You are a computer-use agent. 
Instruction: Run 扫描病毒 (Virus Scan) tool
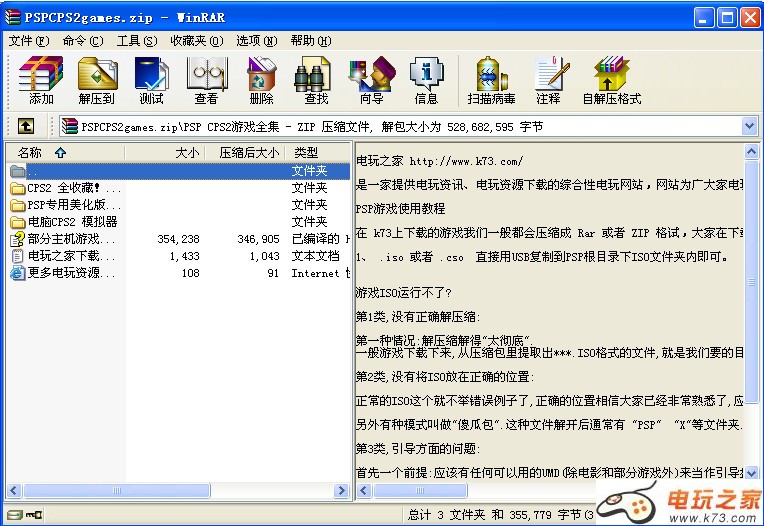(x=491, y=80)
